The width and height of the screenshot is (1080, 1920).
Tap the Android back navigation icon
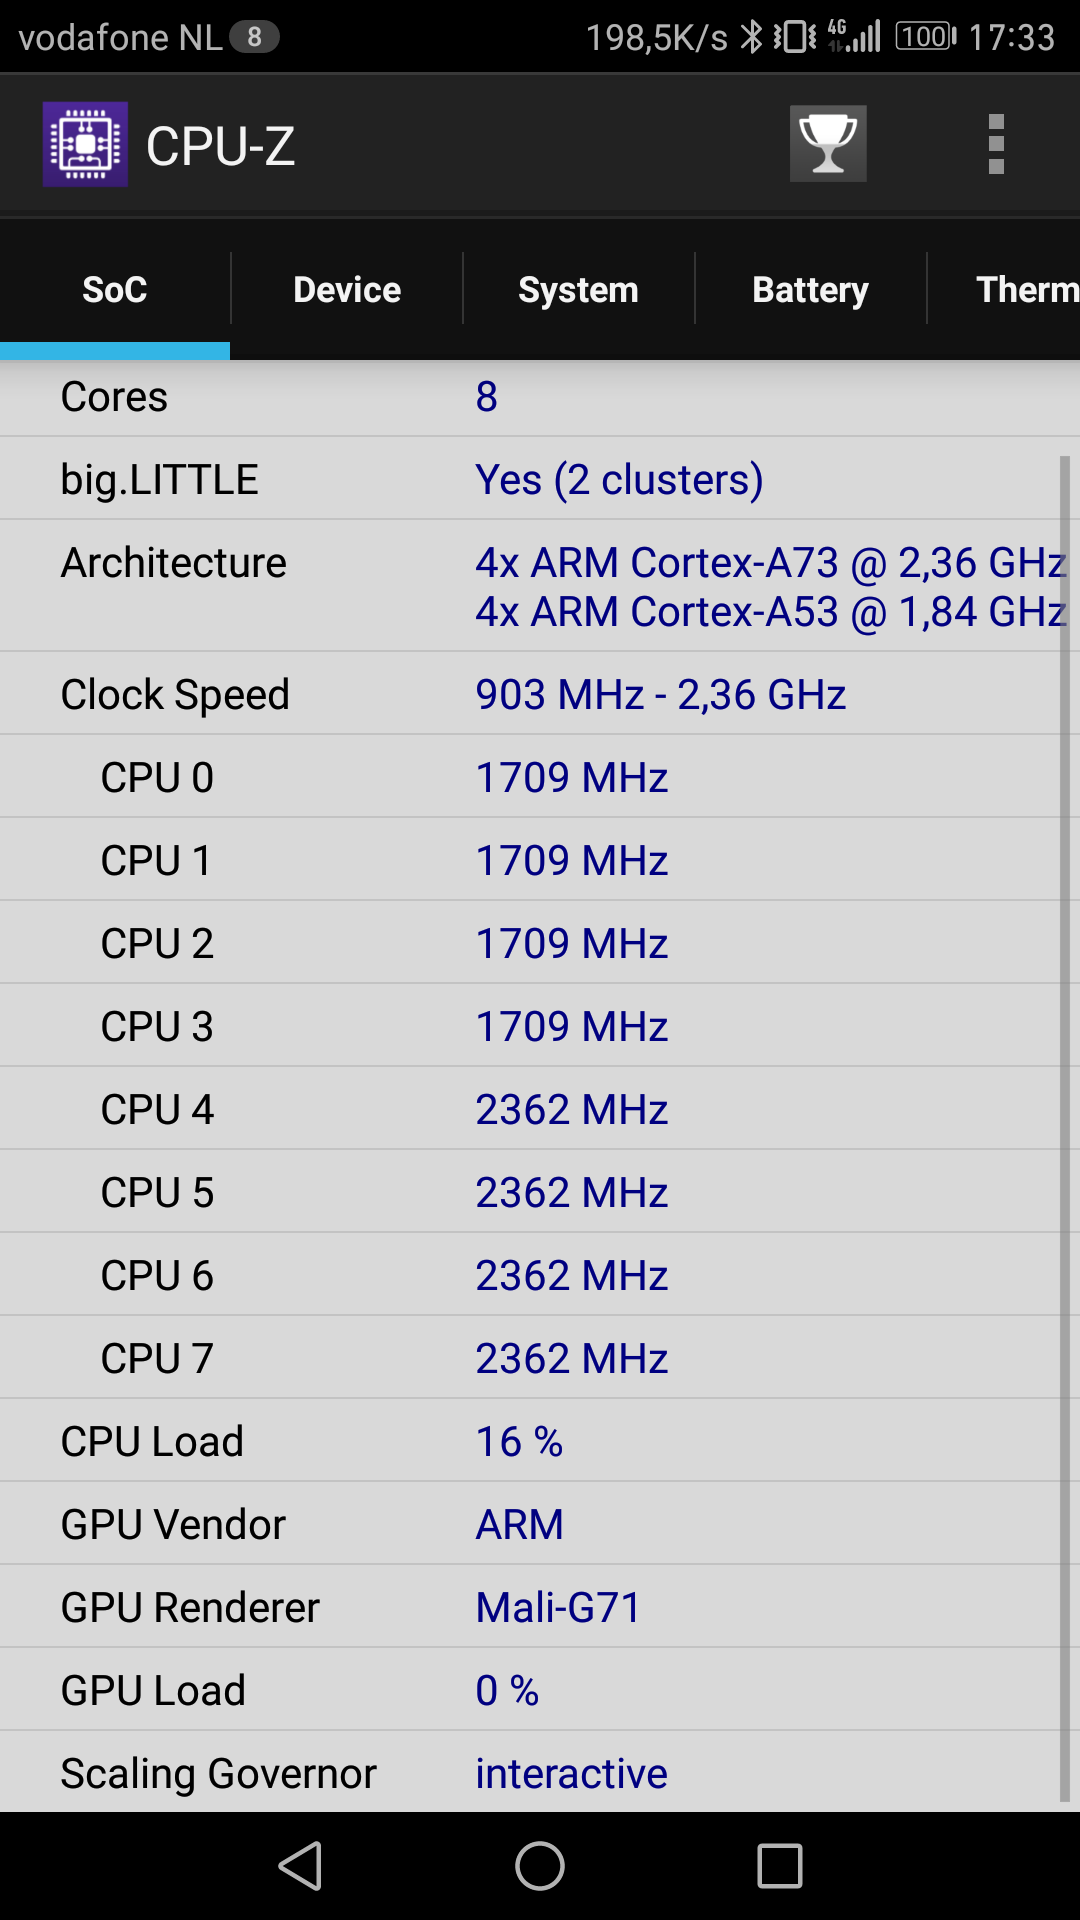click(x=300, y=1866)
